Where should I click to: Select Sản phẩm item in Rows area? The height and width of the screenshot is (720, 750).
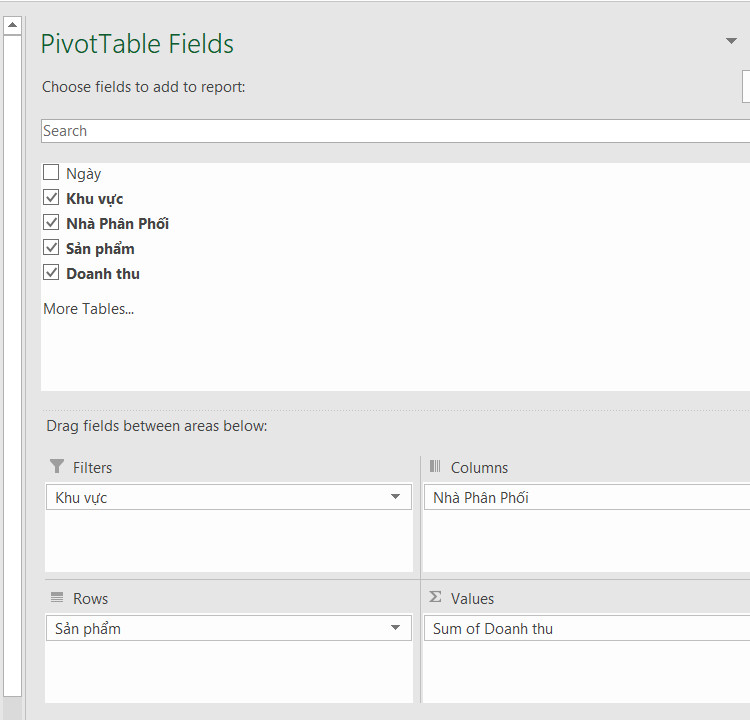click(x=229, y=628)
